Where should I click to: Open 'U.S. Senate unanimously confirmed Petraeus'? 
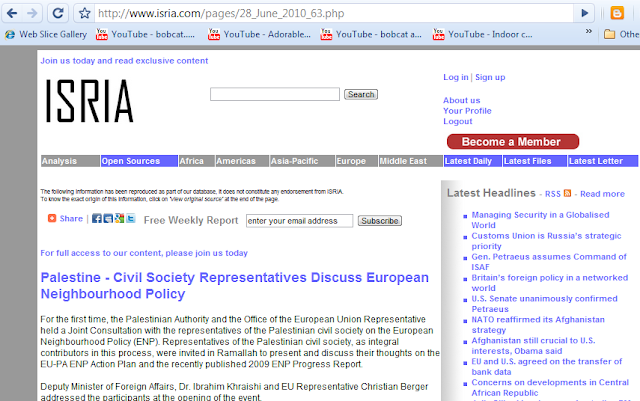point(544,304)
